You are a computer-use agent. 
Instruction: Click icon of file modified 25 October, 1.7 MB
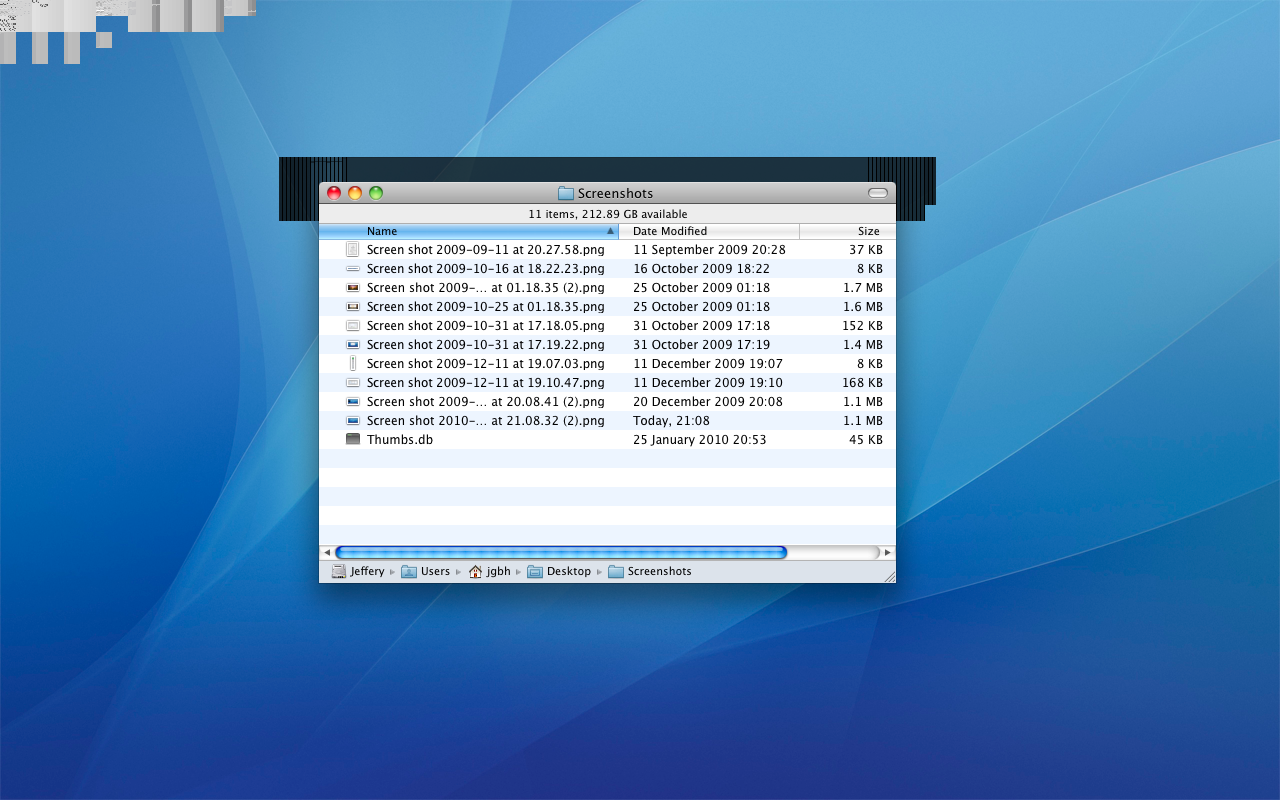point(352,288)
